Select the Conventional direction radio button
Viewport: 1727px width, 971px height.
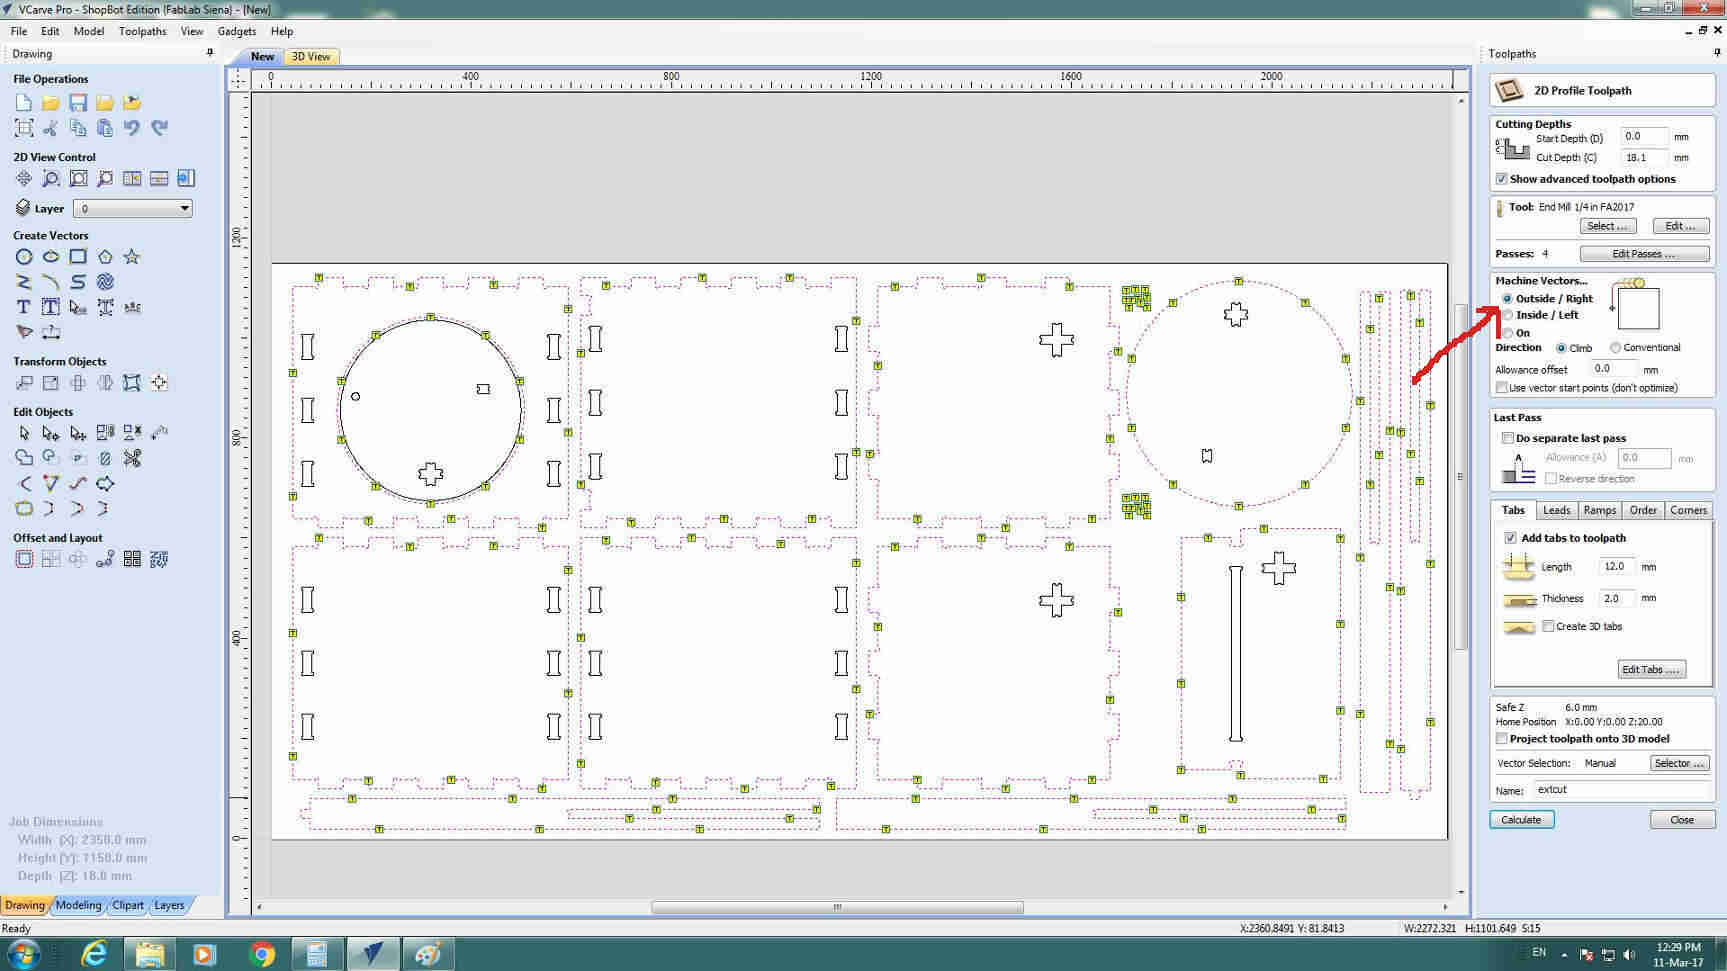[1615, 348]
